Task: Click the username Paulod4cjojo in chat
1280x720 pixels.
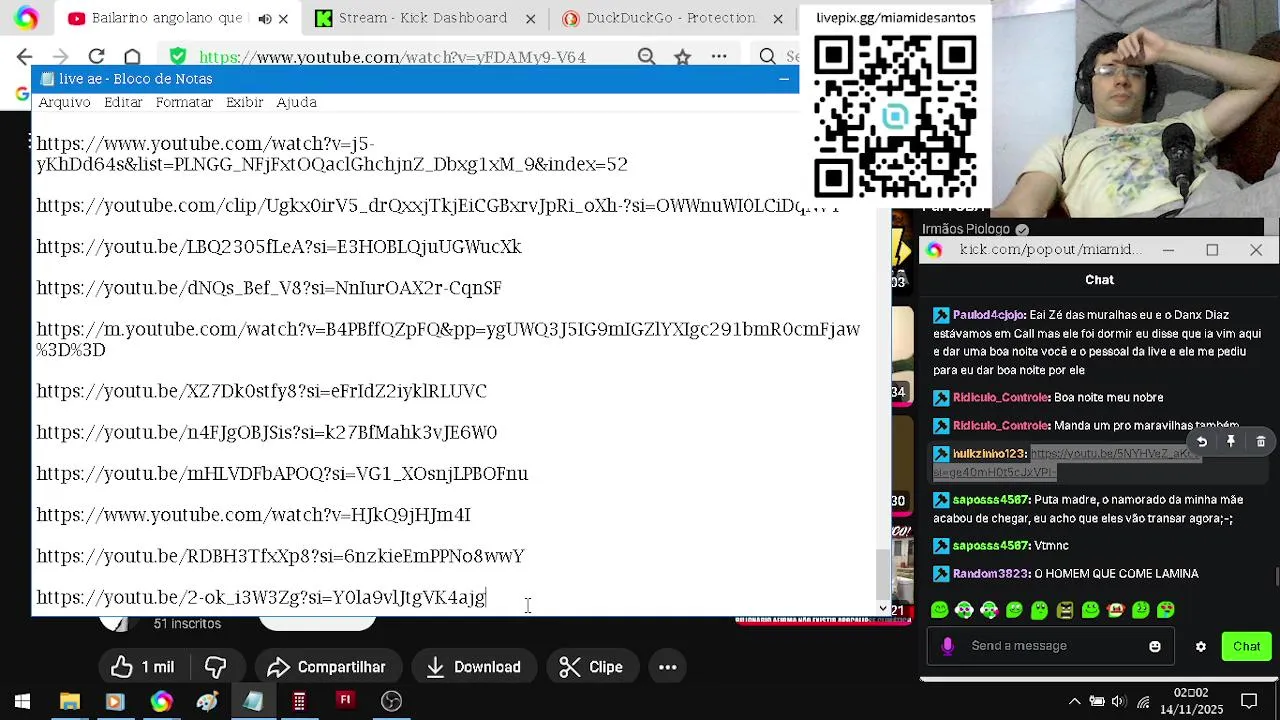Action: point(988,315)
